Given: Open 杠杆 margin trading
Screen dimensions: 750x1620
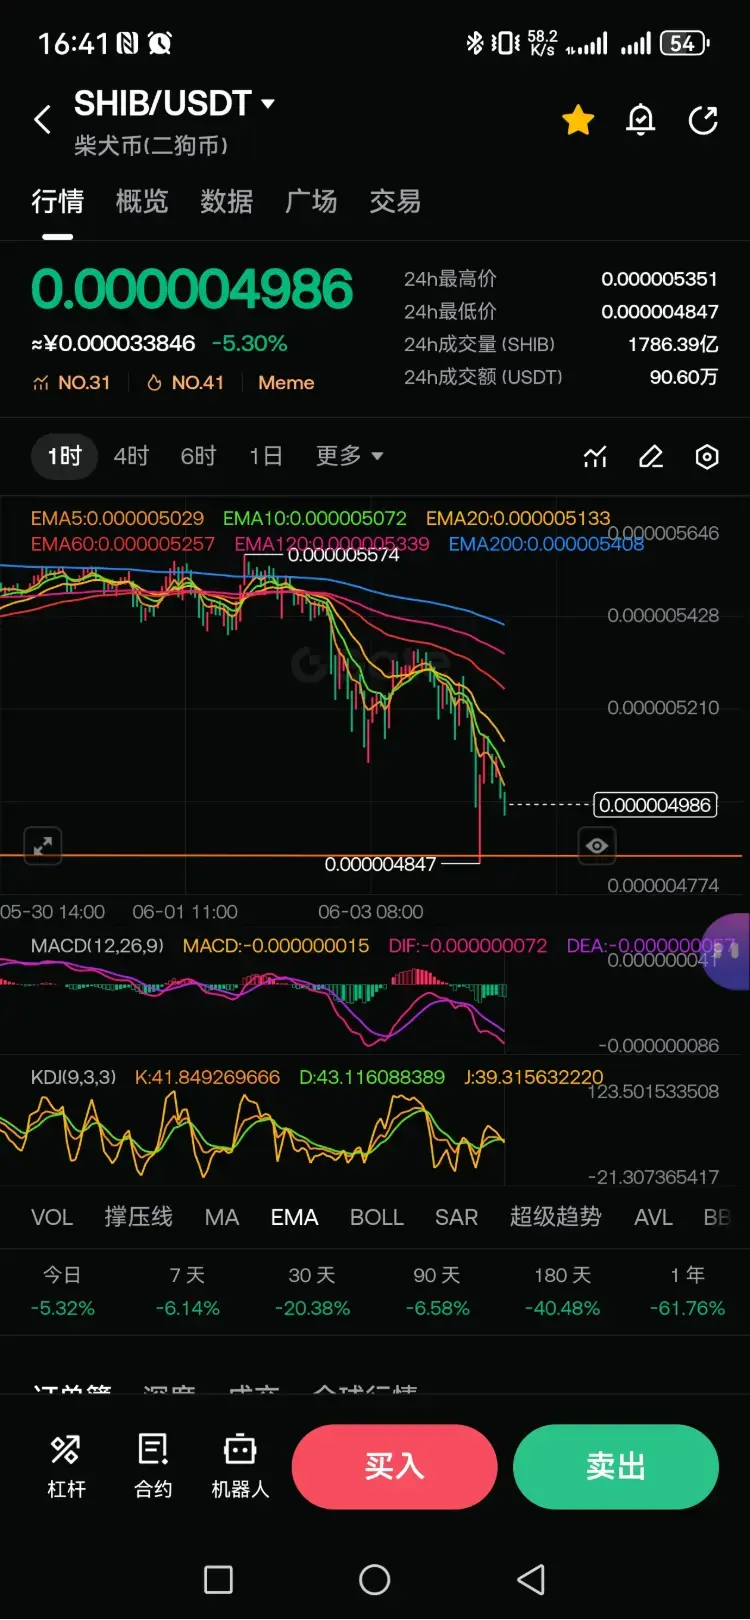Looking at the screenshot, I should 66,1465.
